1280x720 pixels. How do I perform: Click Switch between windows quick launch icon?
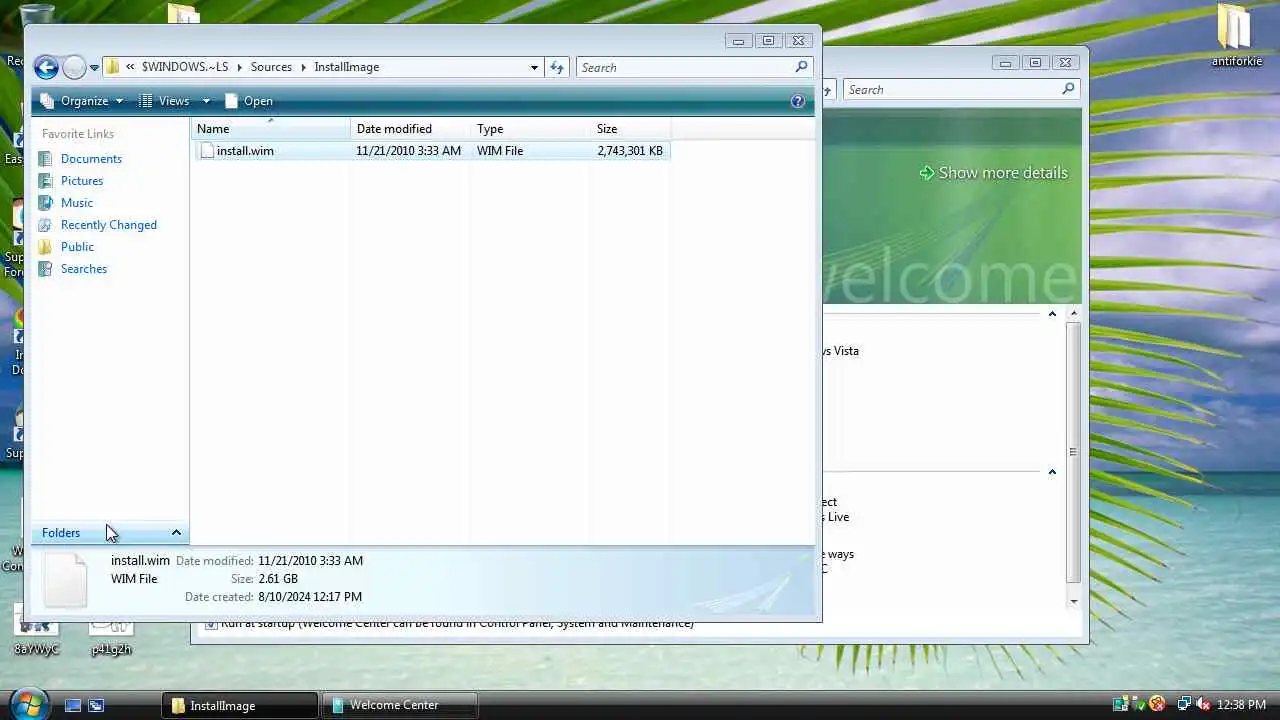click(96, 705)
